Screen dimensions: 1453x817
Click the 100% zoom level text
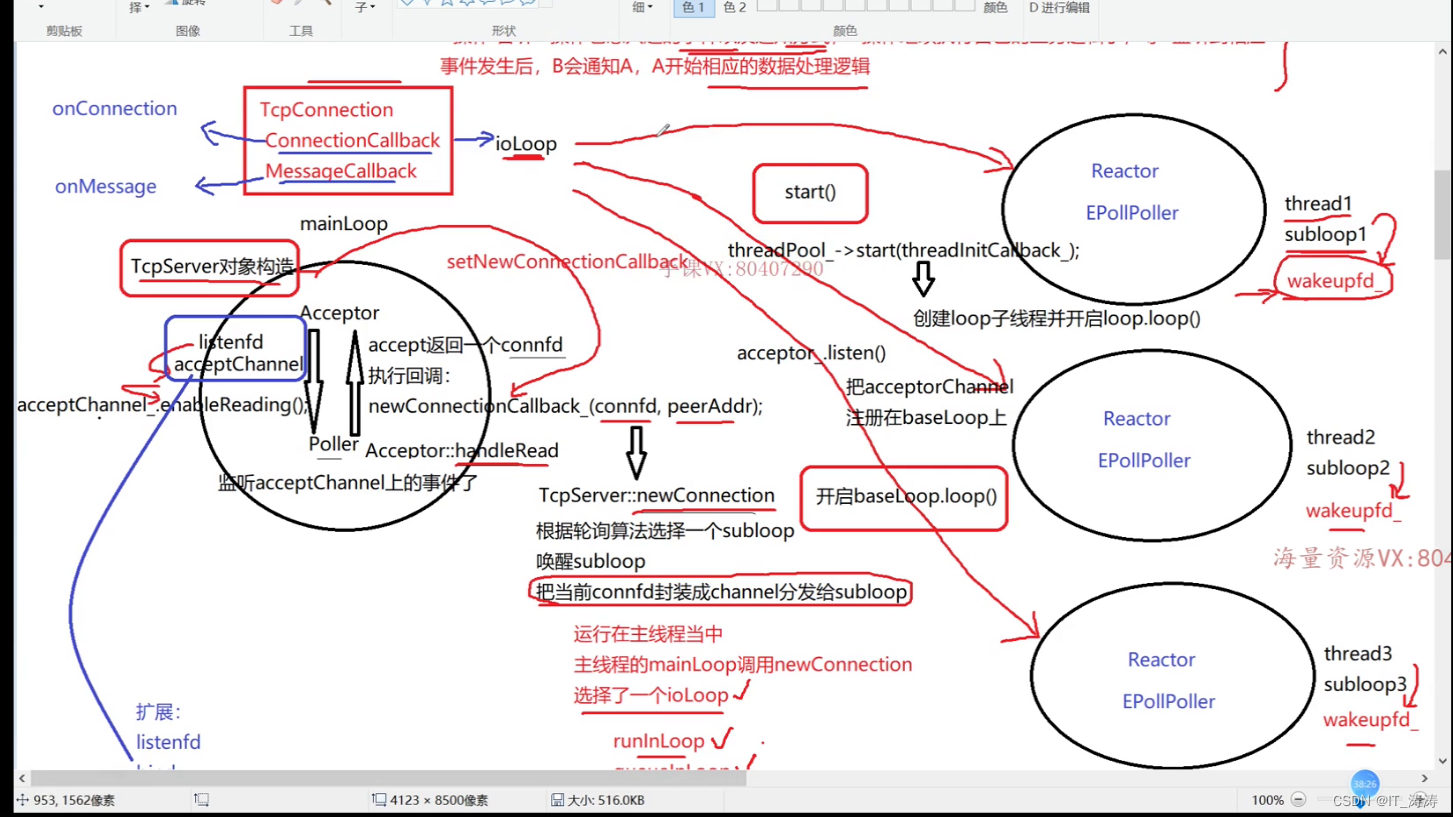1267,800
